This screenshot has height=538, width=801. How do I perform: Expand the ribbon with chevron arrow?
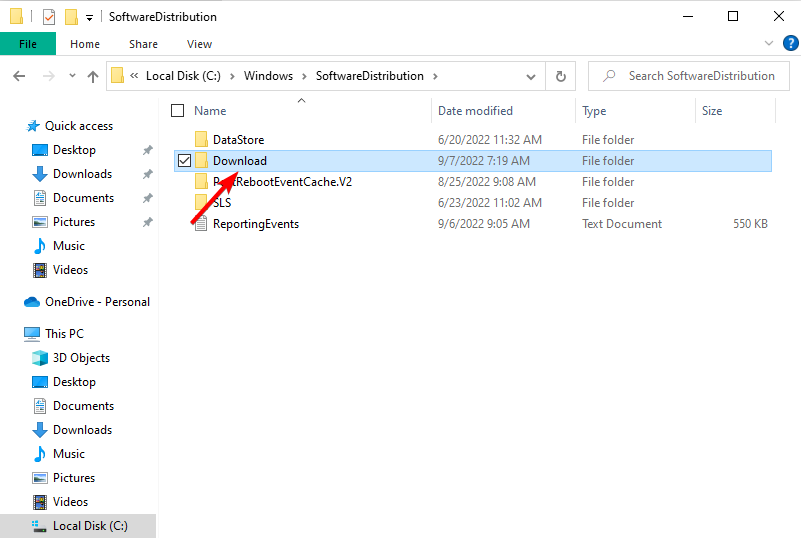[768, 43]
